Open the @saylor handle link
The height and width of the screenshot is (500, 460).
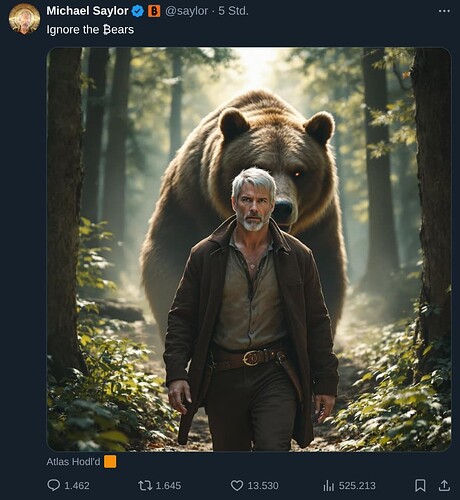187,11
